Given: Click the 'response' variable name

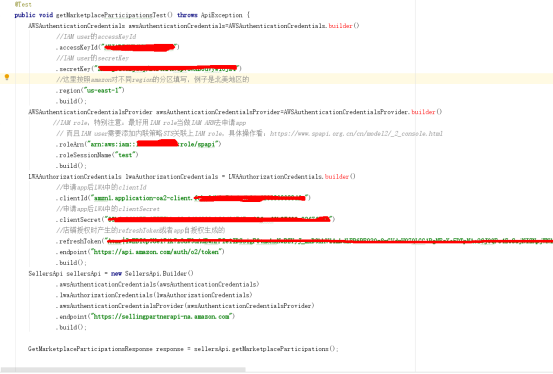Looking at the screenshot, I should [170, 349].
